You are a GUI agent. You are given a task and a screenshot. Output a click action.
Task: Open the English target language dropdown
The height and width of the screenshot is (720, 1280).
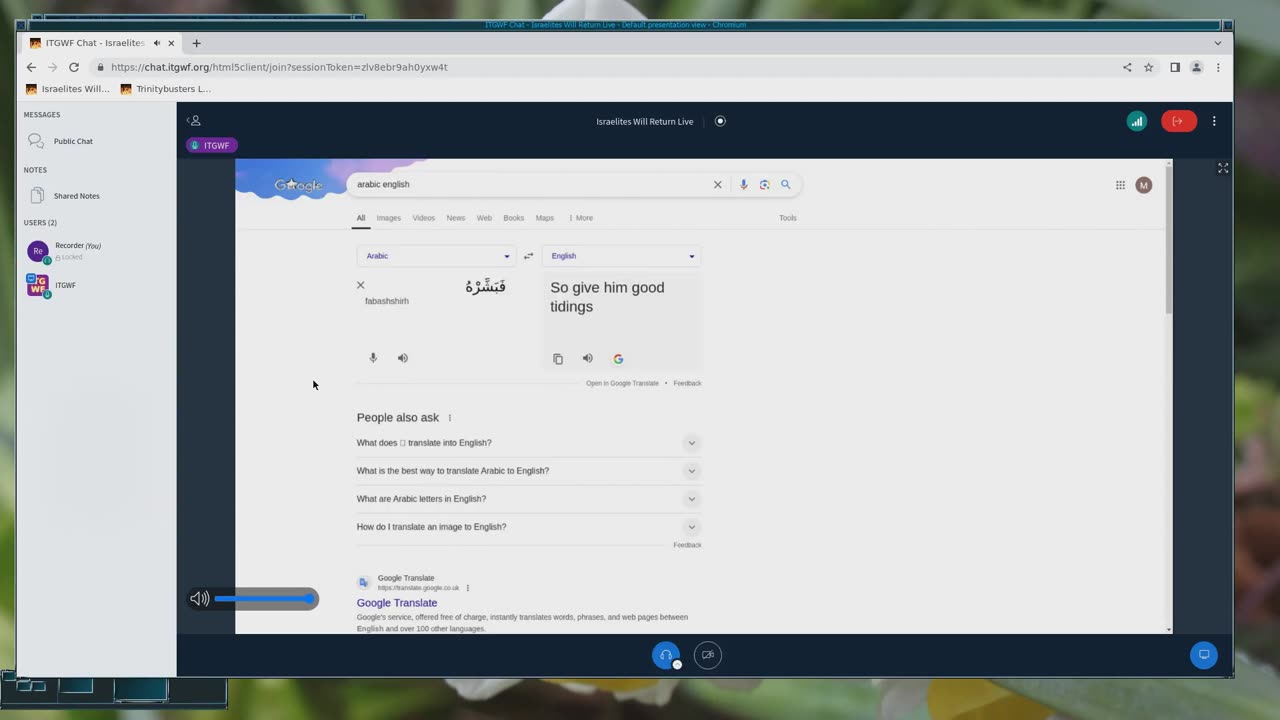pyautogui.click(x=622, y=256)
